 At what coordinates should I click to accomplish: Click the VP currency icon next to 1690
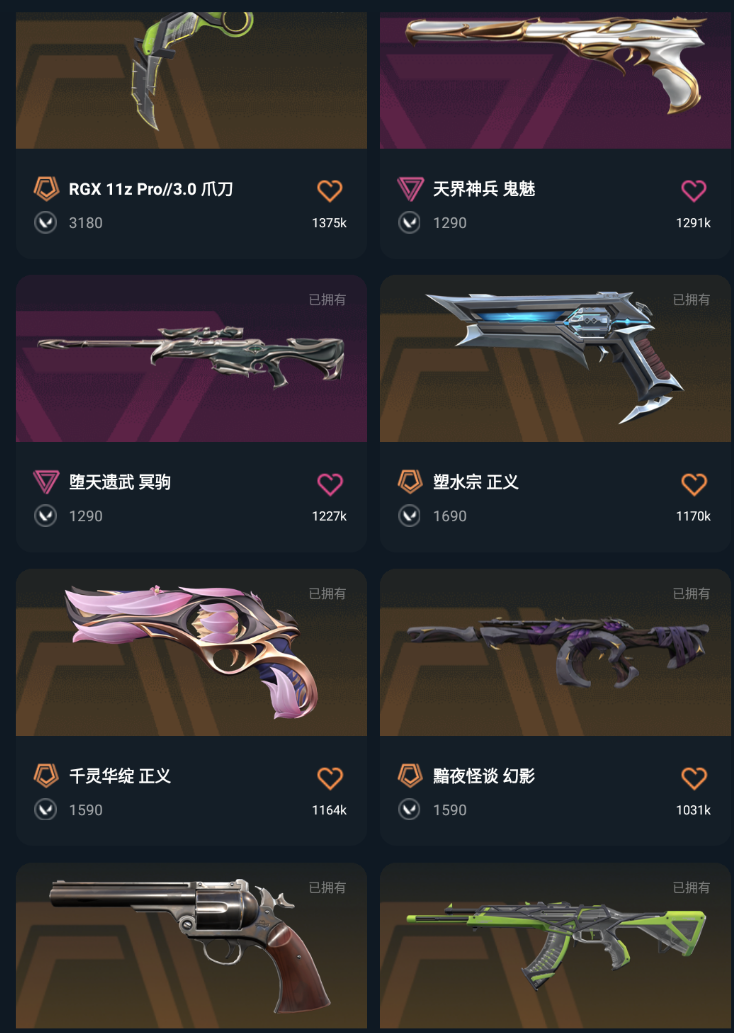coord(409,516)
